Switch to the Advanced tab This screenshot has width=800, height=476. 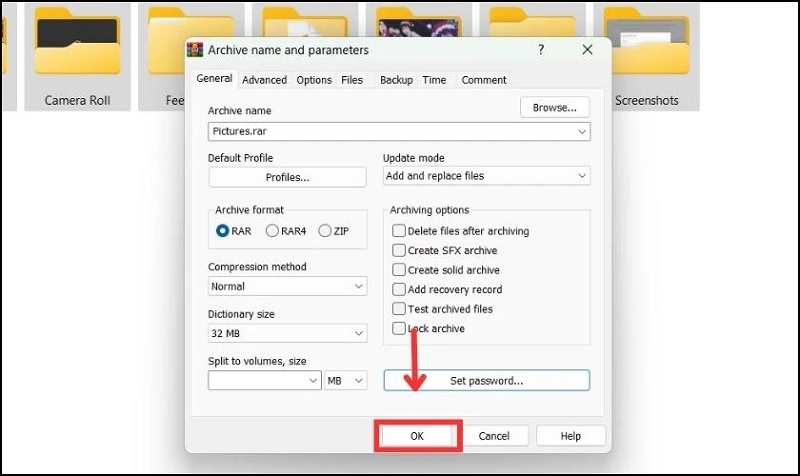click(x=264, y=80)
